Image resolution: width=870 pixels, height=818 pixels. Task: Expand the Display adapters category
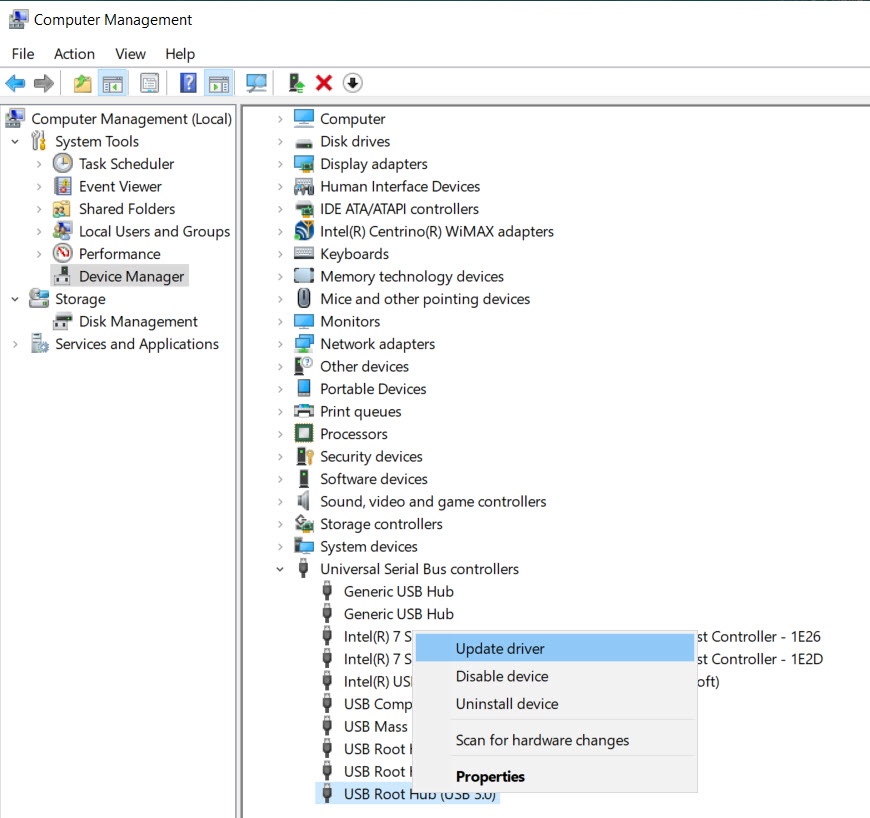[280, 164]
